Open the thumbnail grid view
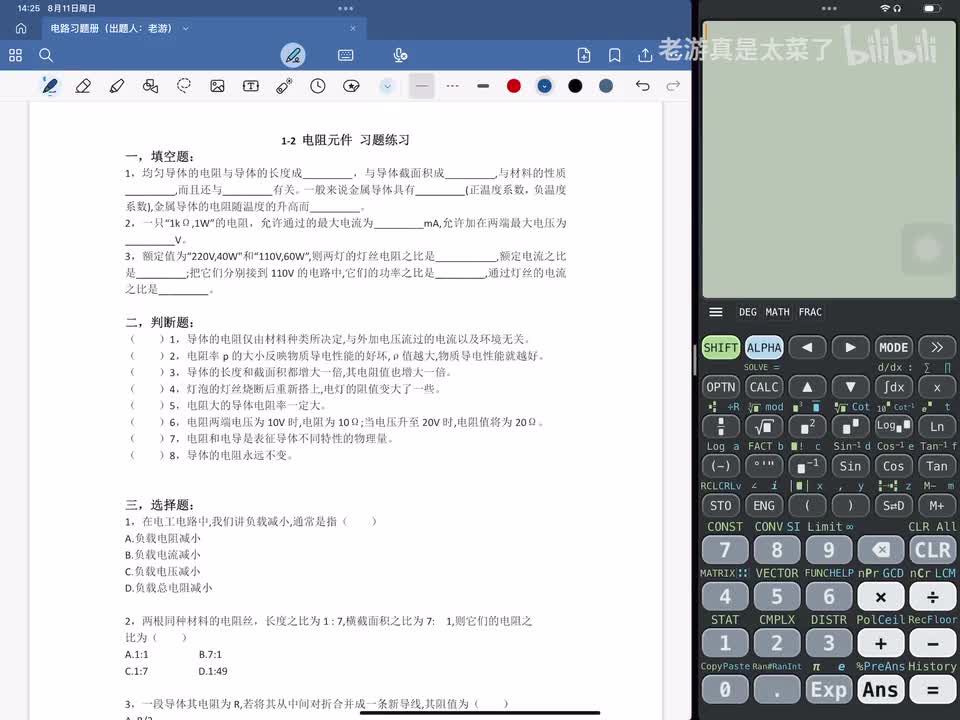This screenshot has width=960, height=720. [x=15, y=56]
